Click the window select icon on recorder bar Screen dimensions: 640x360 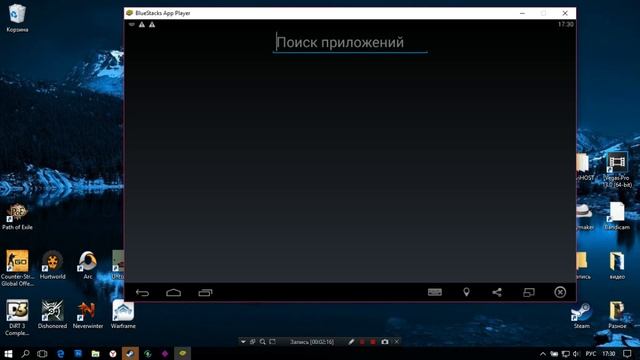252,342
